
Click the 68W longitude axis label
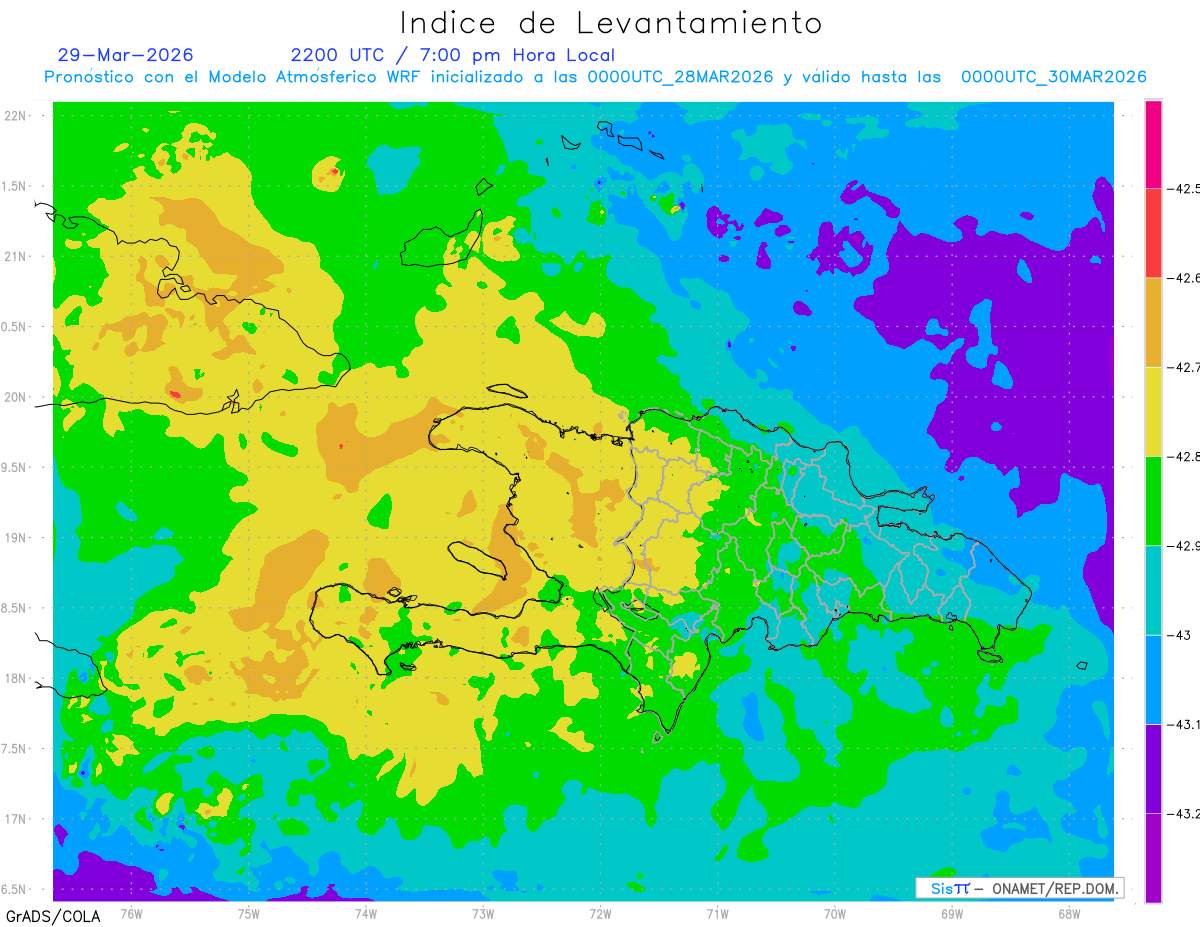pyautogui.click(x=1068, y=913)
